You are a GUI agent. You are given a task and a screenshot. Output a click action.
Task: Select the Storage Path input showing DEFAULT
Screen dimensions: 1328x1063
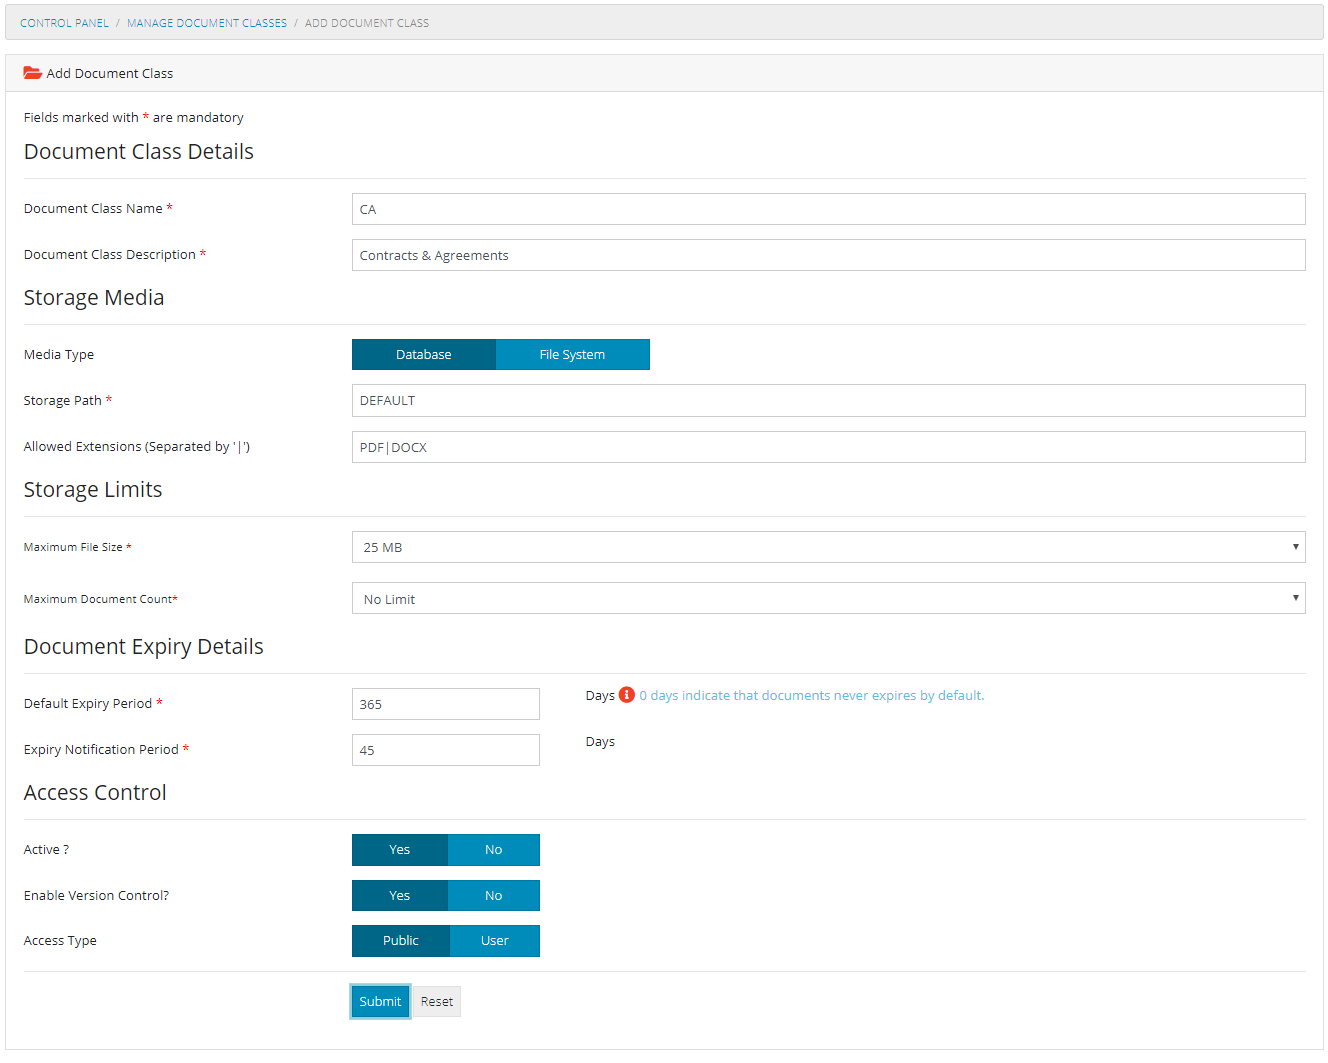click(x=828, y=400)
